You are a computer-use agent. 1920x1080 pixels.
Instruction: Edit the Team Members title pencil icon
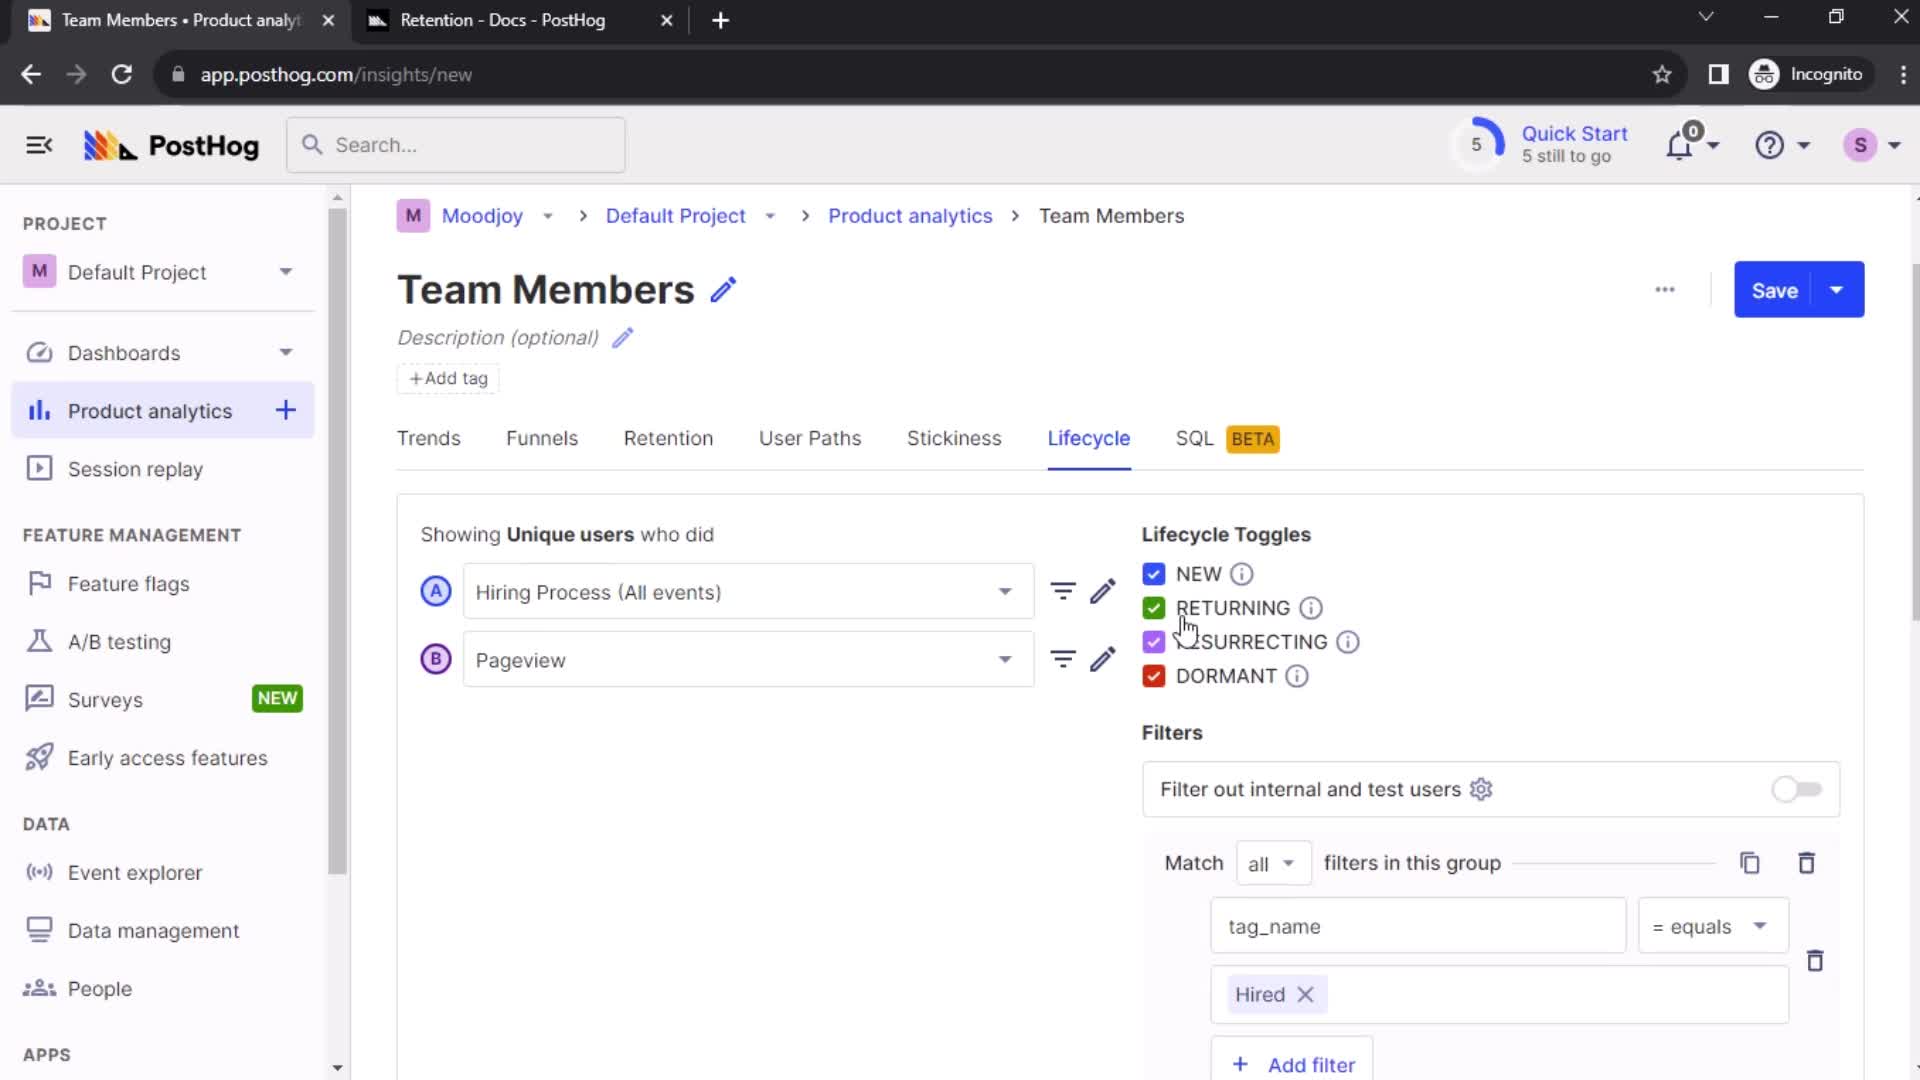point(723,290)
